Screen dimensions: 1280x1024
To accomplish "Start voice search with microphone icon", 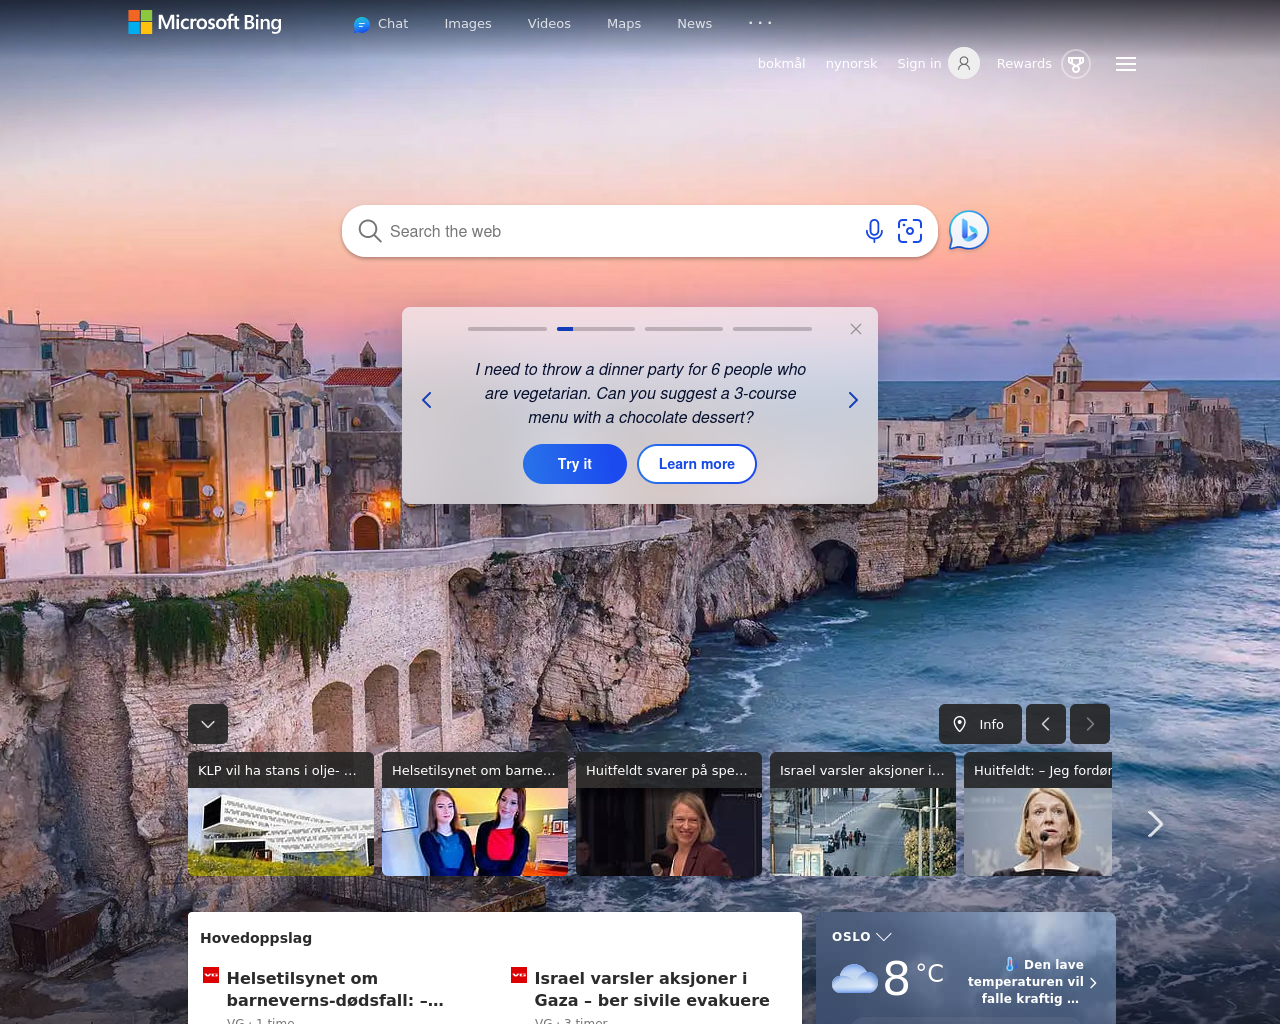I will [x=874, y=231].
